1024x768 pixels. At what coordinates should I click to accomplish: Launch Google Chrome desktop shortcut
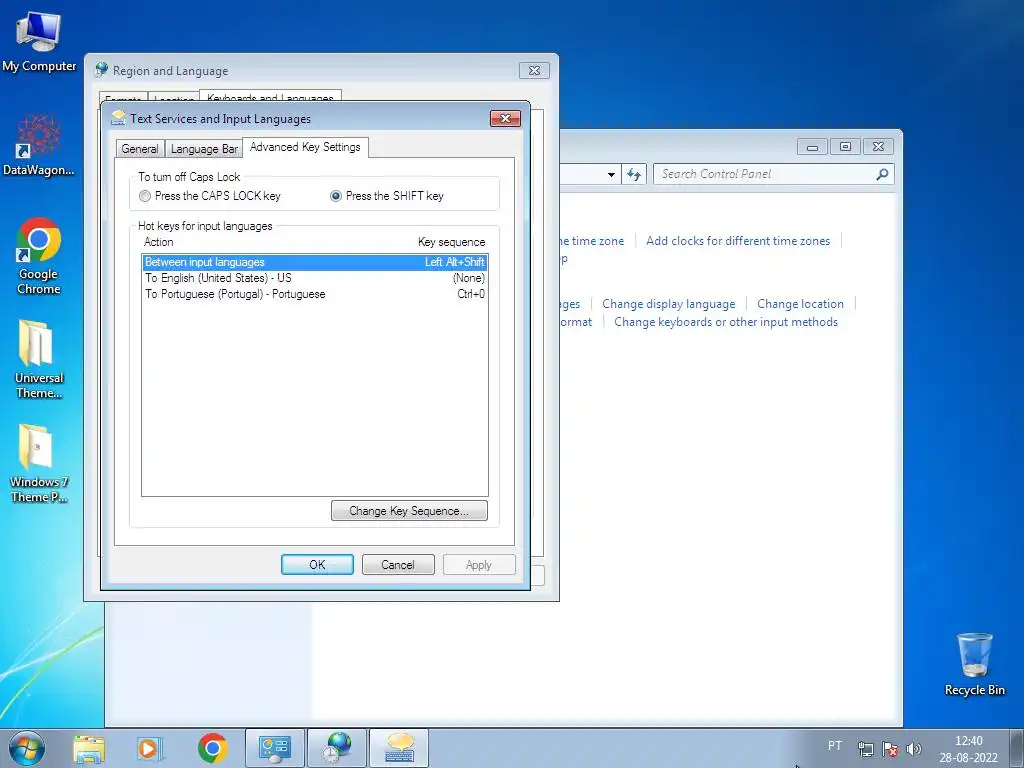tap(39, 256)
